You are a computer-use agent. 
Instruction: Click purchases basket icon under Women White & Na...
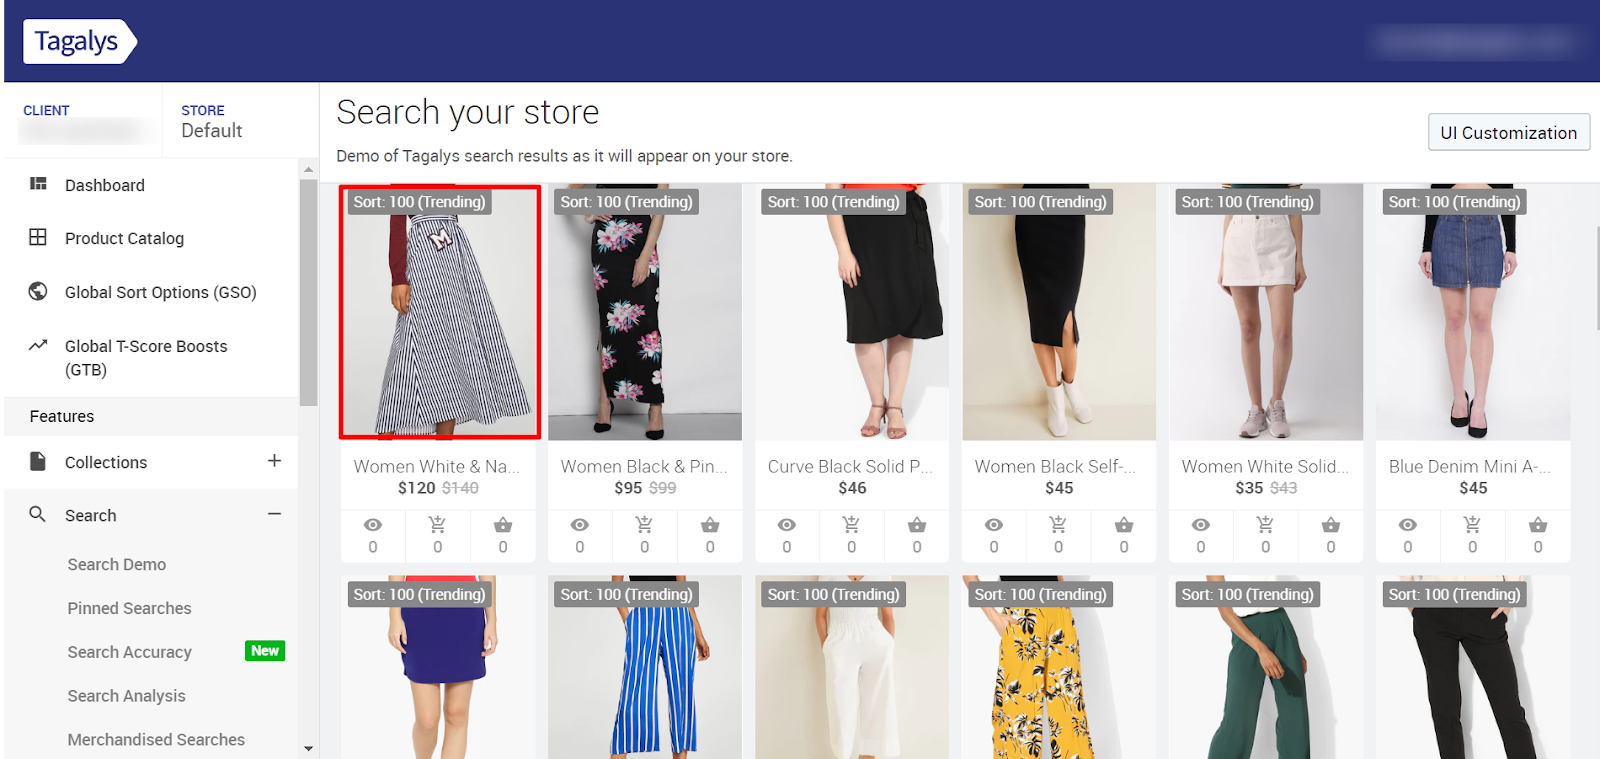pyautogui.click(x=503, y=524)
